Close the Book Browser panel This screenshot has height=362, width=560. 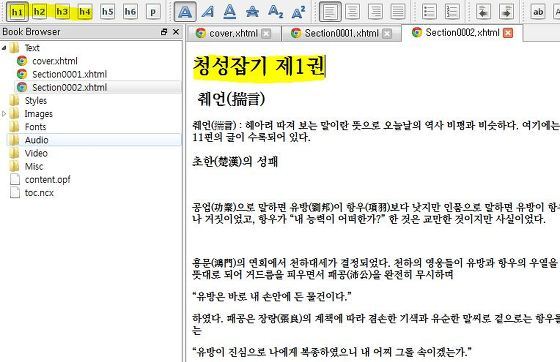click(x=176, y=32)
